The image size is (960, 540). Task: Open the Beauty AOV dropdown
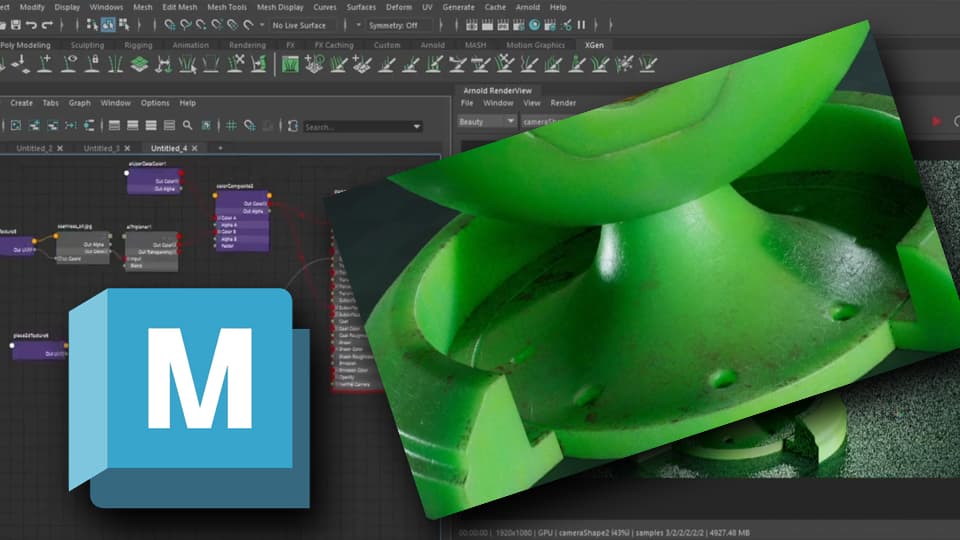[487, 122]
